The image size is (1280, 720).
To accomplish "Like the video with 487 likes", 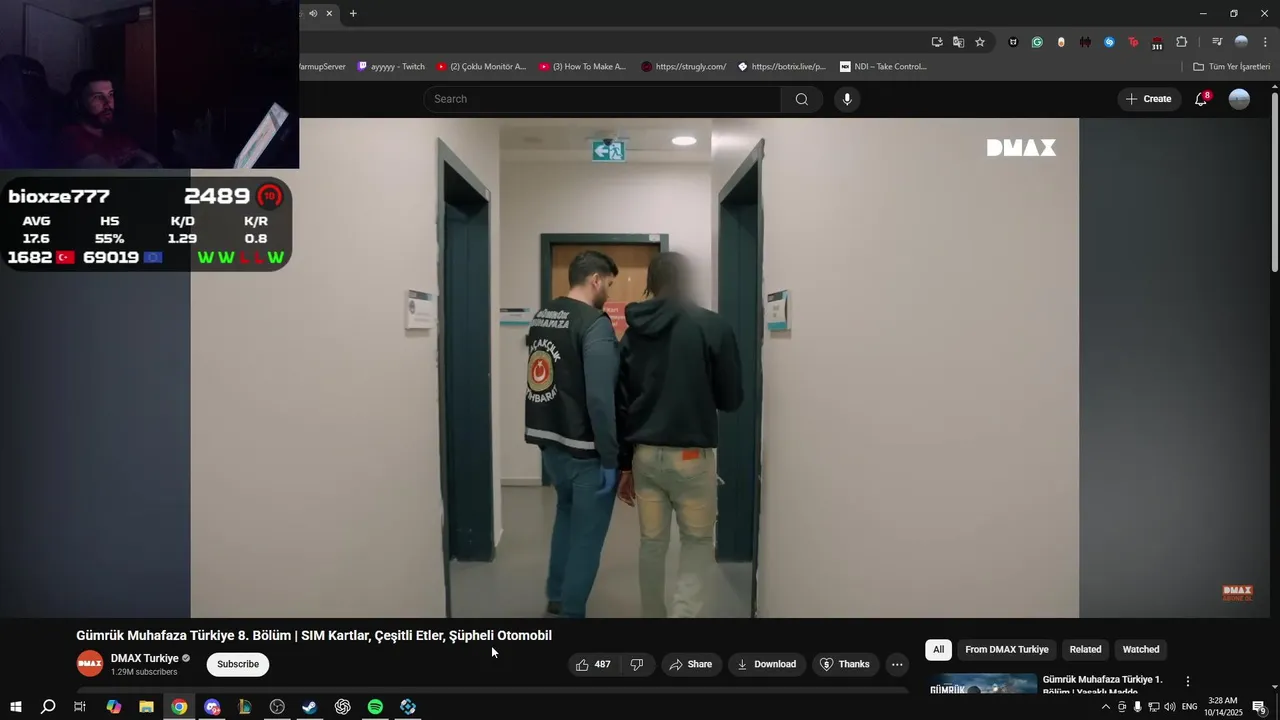I will (593, 664).
